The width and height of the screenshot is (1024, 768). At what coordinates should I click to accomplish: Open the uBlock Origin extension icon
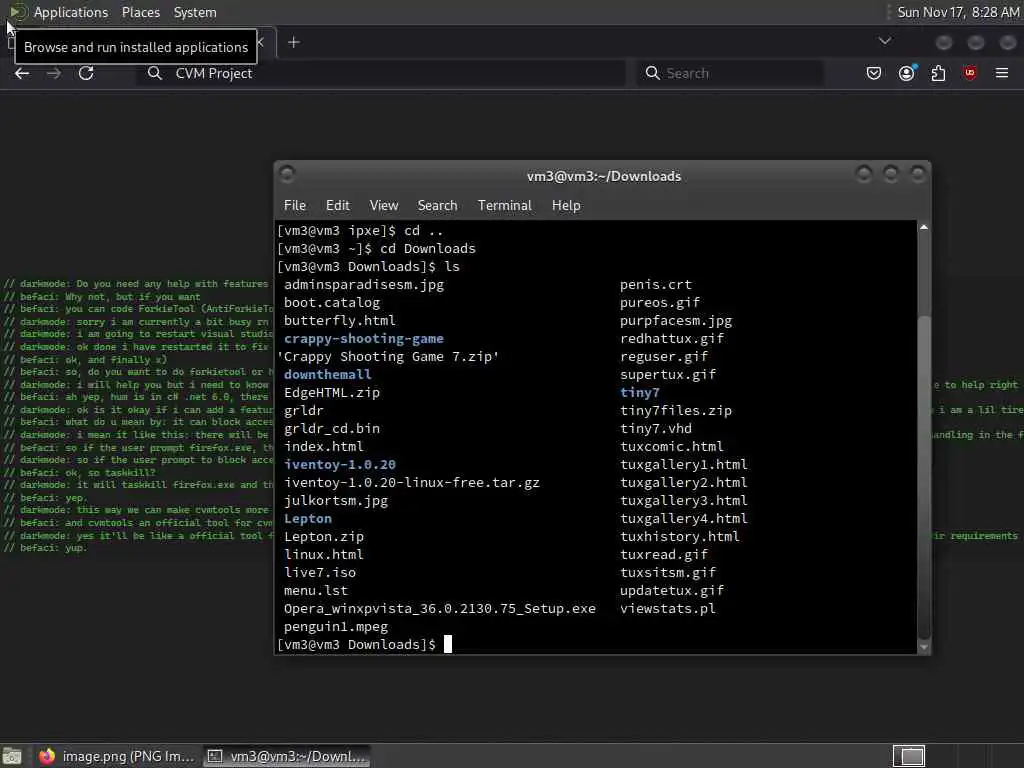click(x=970, y=73)
